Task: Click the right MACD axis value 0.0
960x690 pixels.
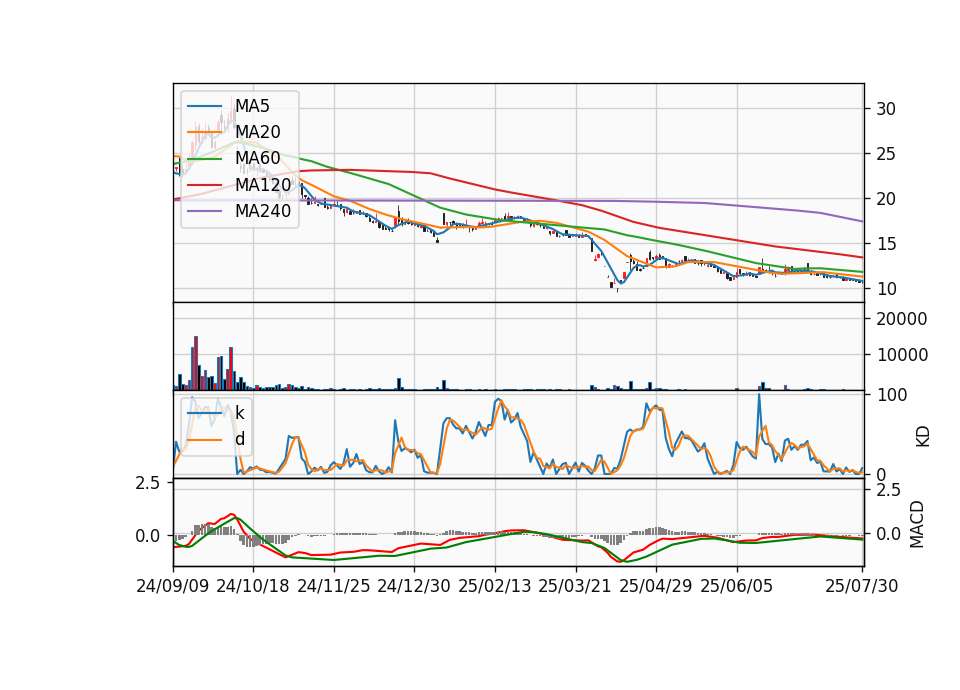Action: click(888, 534)
